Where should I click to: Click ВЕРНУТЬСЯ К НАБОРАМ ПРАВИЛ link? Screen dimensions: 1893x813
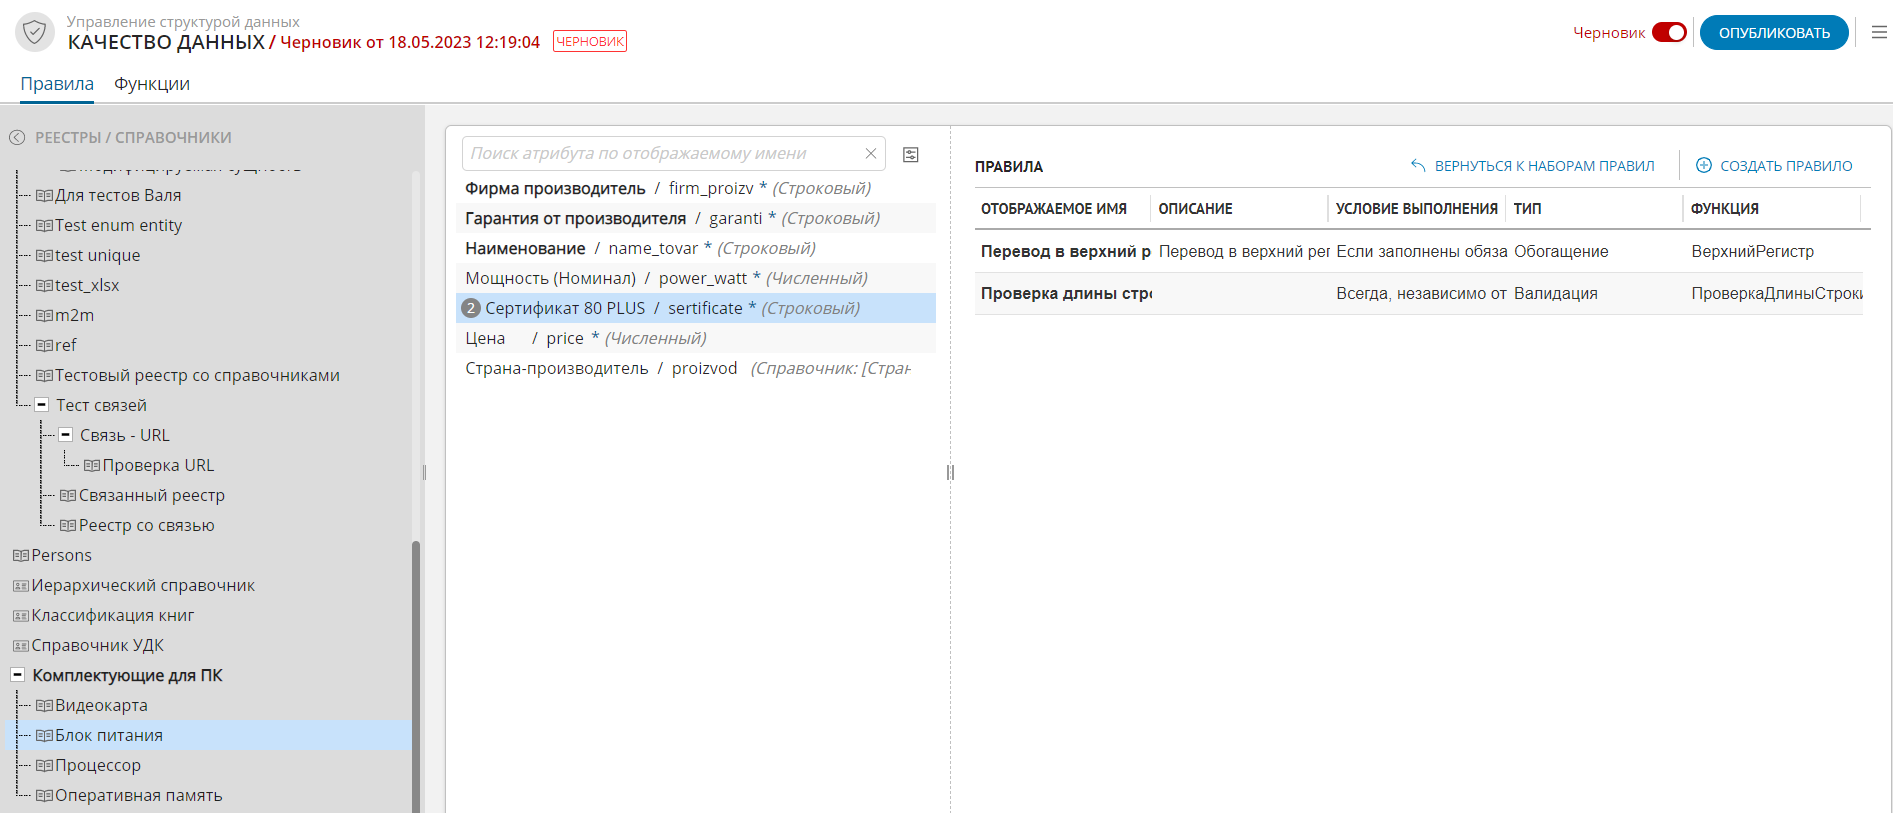1532,166
